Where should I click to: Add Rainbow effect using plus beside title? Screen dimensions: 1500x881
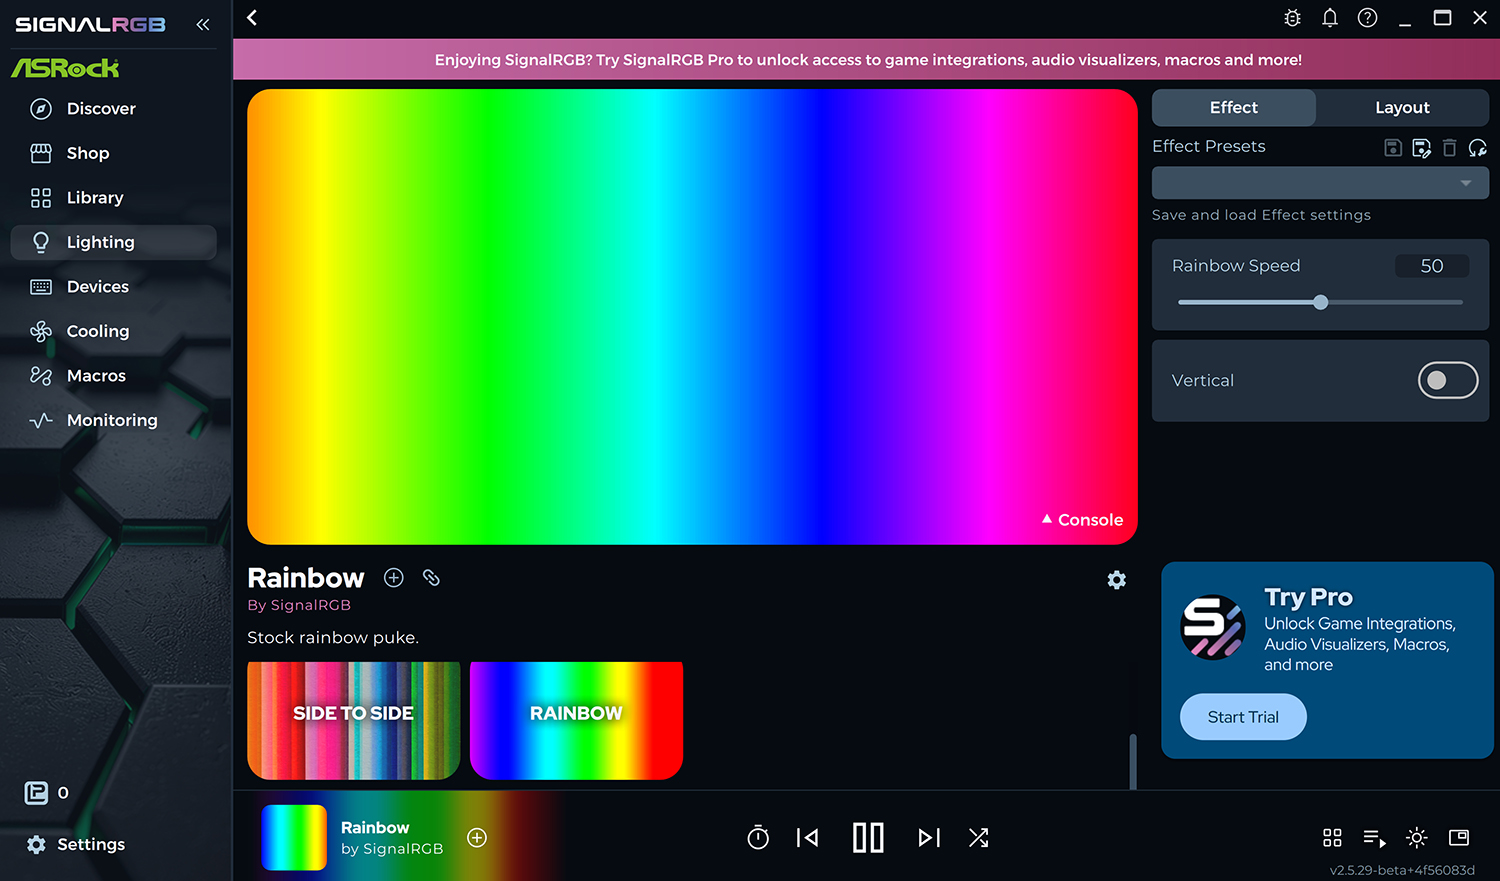click(394, 578)
